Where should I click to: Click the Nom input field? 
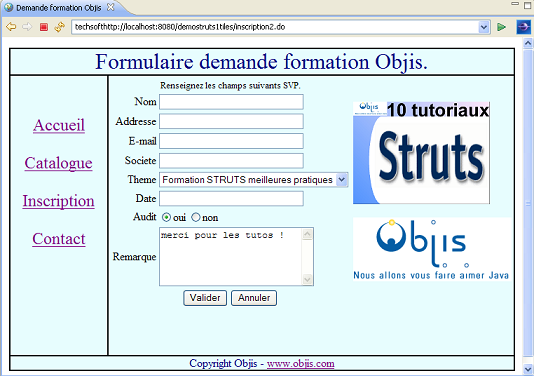(231, 102)
